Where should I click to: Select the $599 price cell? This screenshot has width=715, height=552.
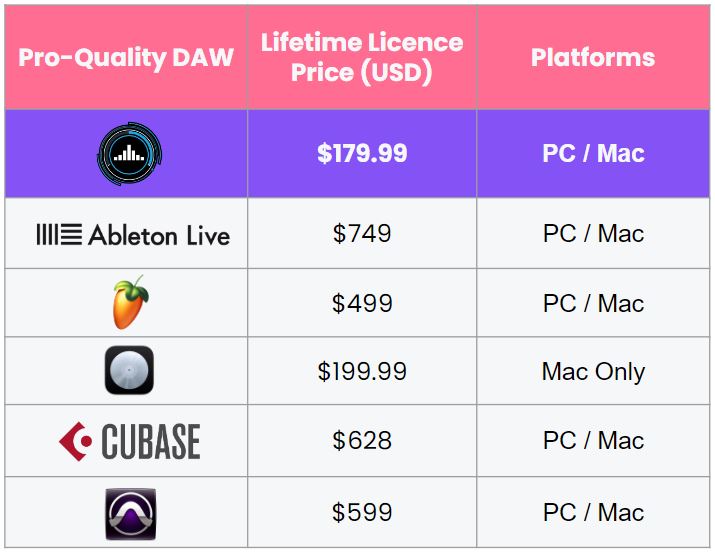(x=362, y=512)
